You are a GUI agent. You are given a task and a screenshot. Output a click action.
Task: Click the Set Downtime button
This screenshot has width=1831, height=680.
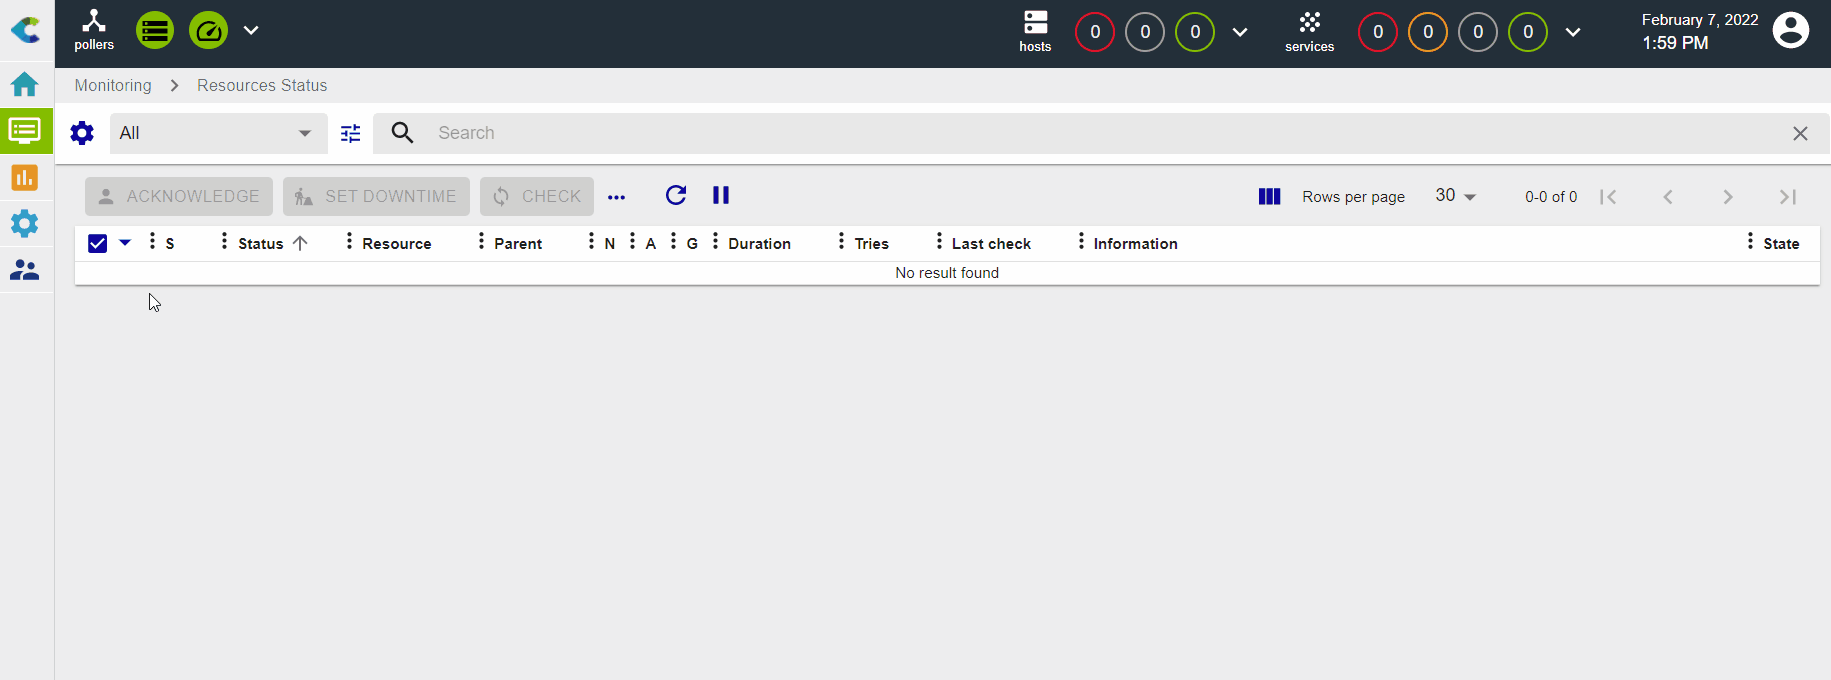(376, 196)
